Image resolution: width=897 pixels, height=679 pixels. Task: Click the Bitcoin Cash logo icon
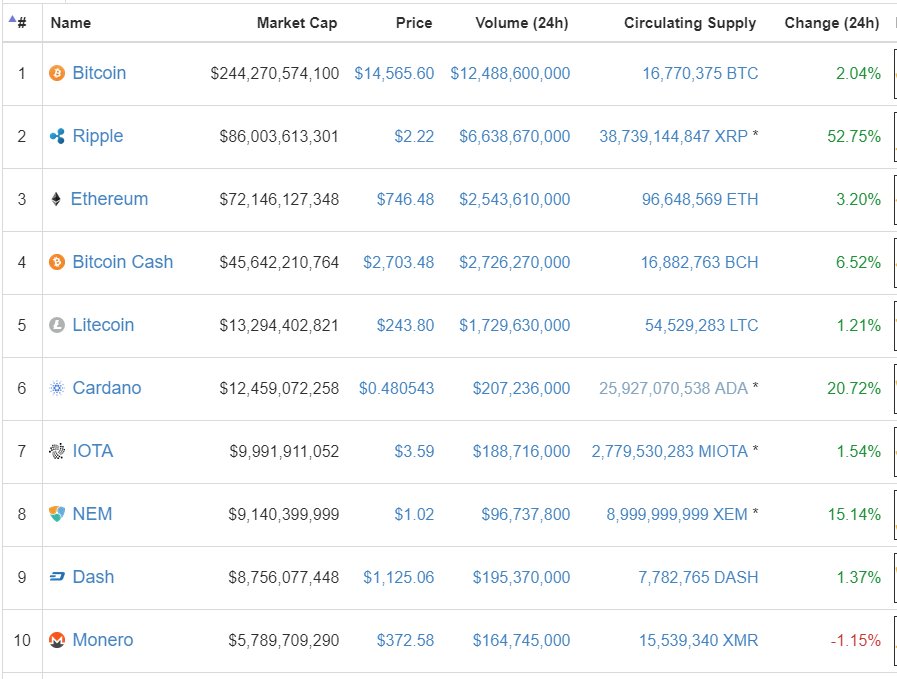tap(57, 262)
